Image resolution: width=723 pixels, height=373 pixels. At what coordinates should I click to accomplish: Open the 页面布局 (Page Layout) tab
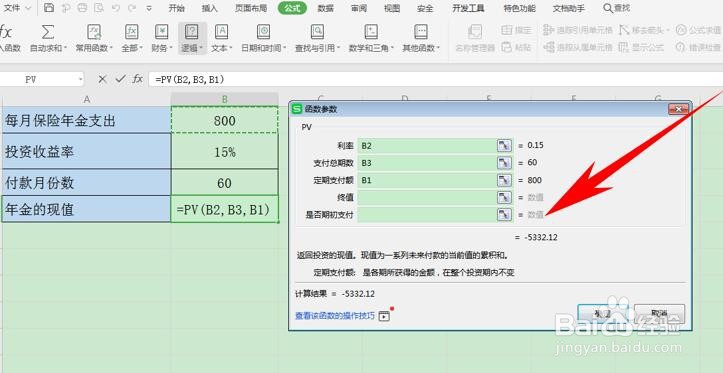click(x=251, y=8)
